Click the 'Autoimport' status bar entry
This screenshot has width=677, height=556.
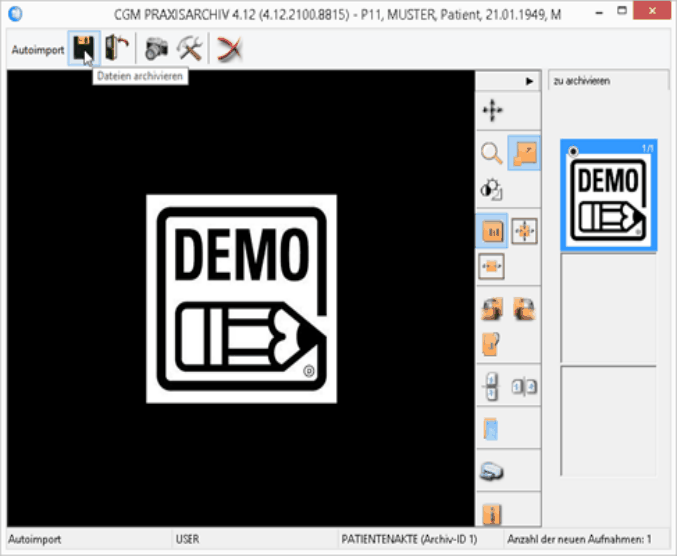[x=35, y=539]
